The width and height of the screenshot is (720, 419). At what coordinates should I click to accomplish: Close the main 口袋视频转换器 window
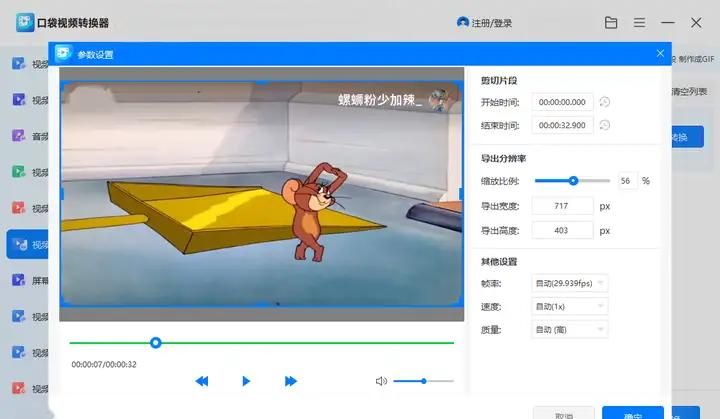point(696,23)
